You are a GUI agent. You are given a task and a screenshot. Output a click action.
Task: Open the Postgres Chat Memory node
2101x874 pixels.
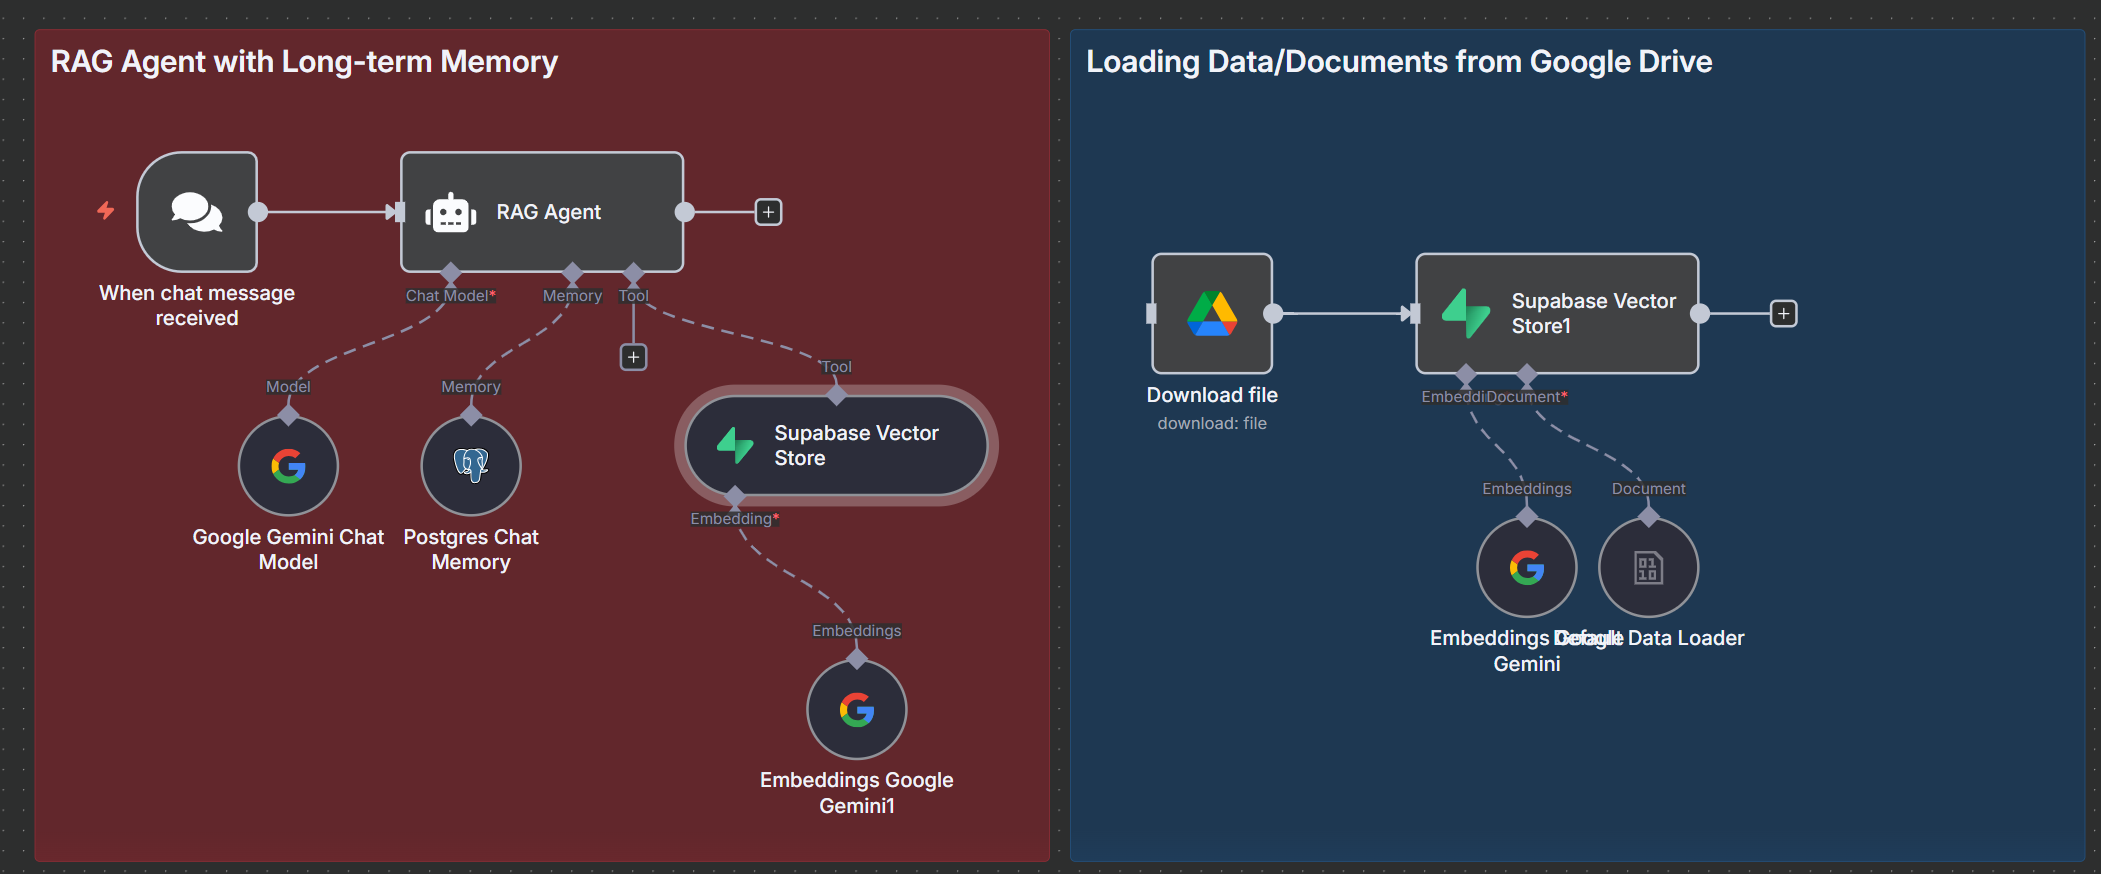[x=471, y=466]
